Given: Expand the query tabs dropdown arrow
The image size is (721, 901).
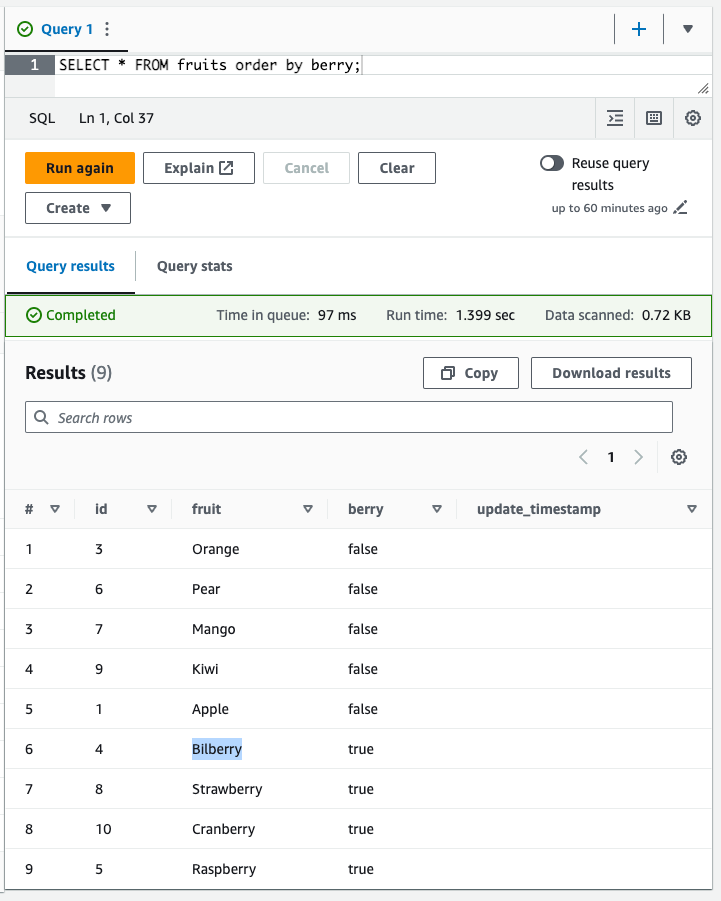Looking at the screenshot, I should coord(688,29).
